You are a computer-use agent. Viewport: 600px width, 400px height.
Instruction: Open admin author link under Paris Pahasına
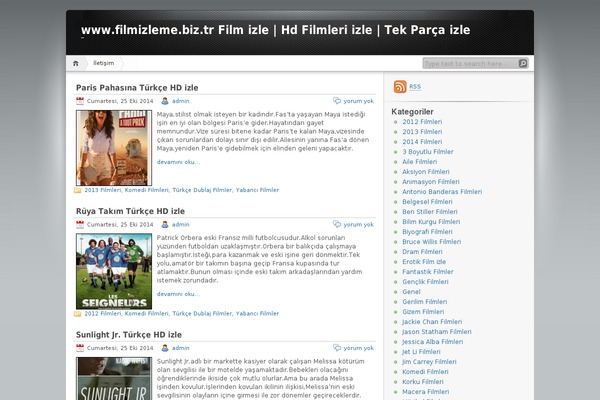click(181, 101)
